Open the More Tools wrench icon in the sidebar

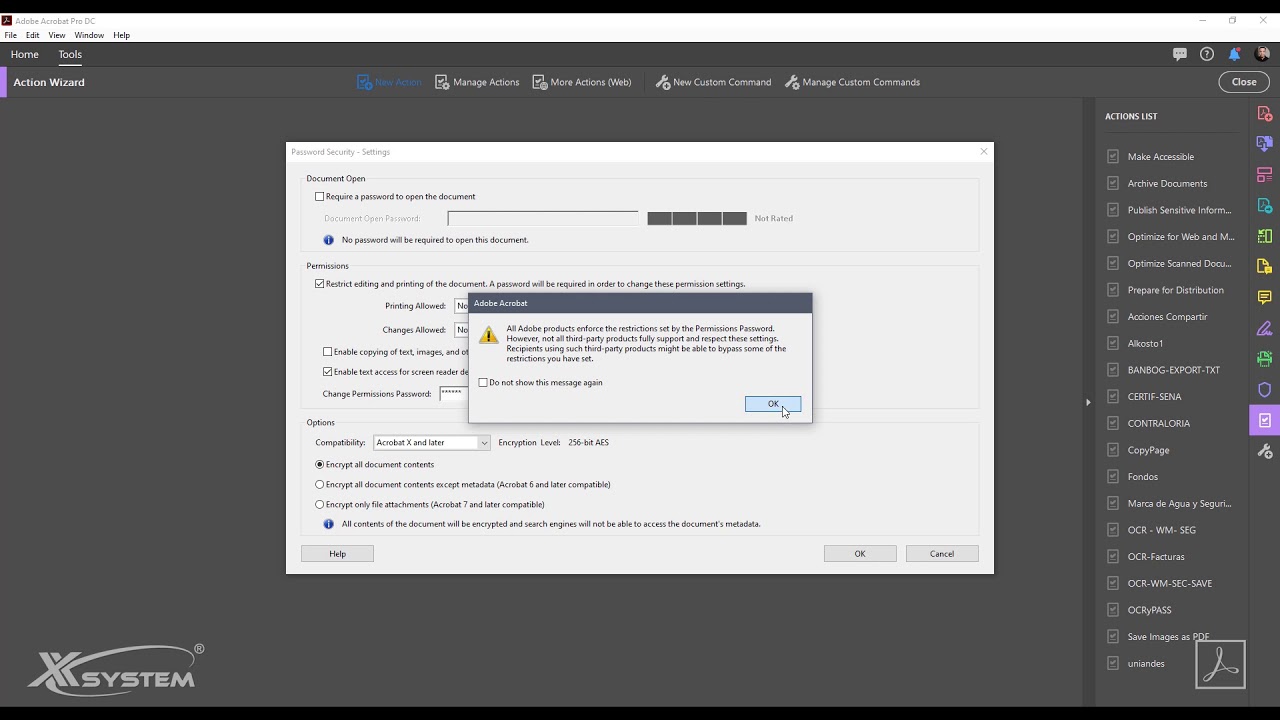1265,452
